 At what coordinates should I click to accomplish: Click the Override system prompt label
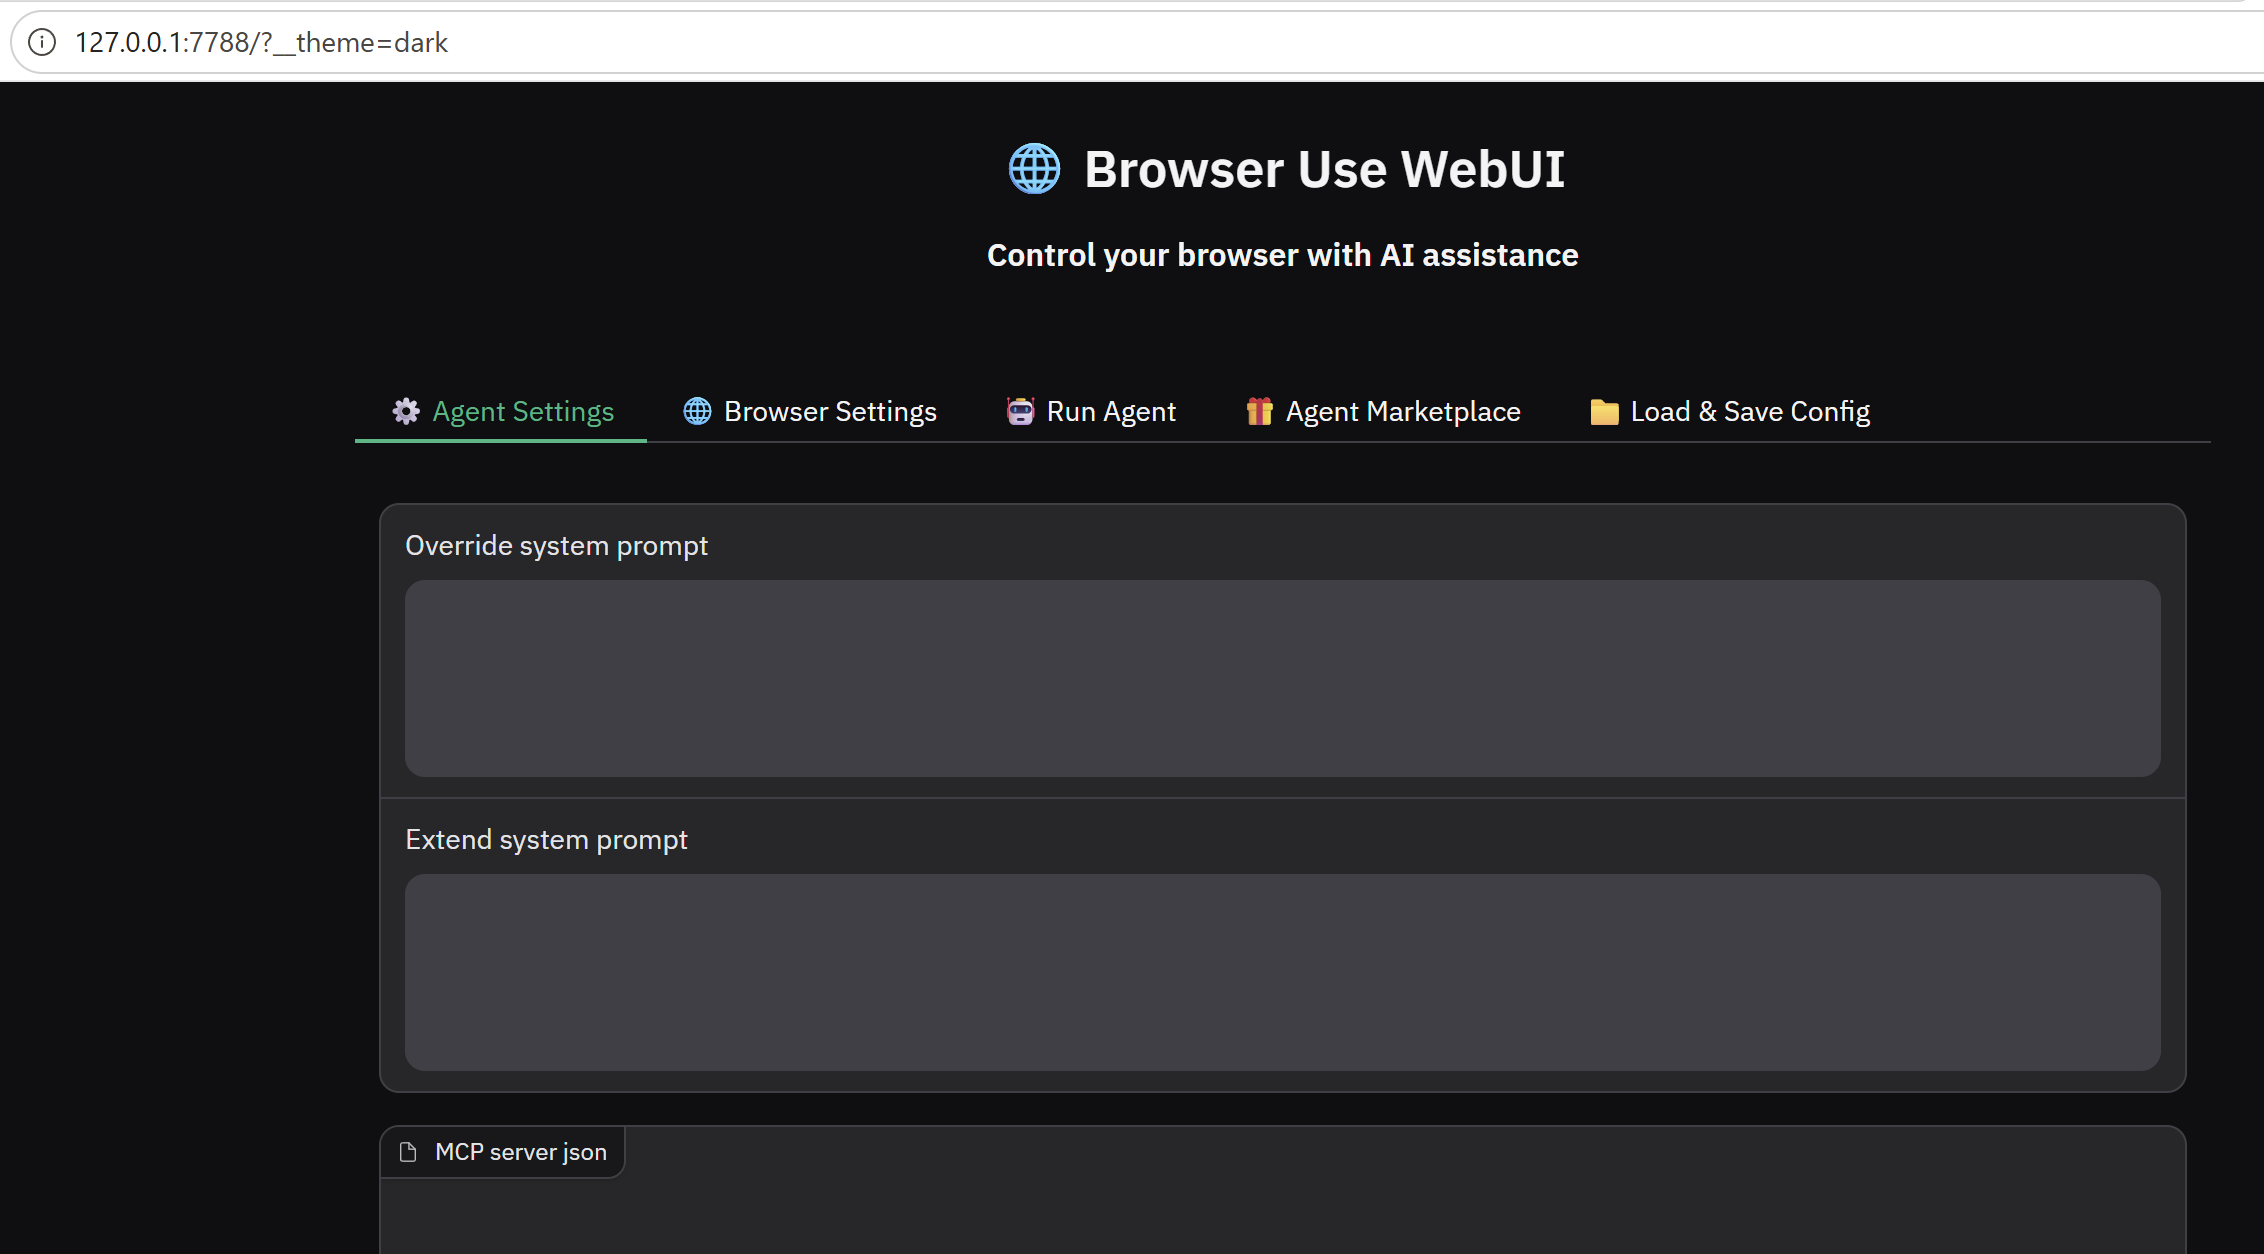pos(556,546)
